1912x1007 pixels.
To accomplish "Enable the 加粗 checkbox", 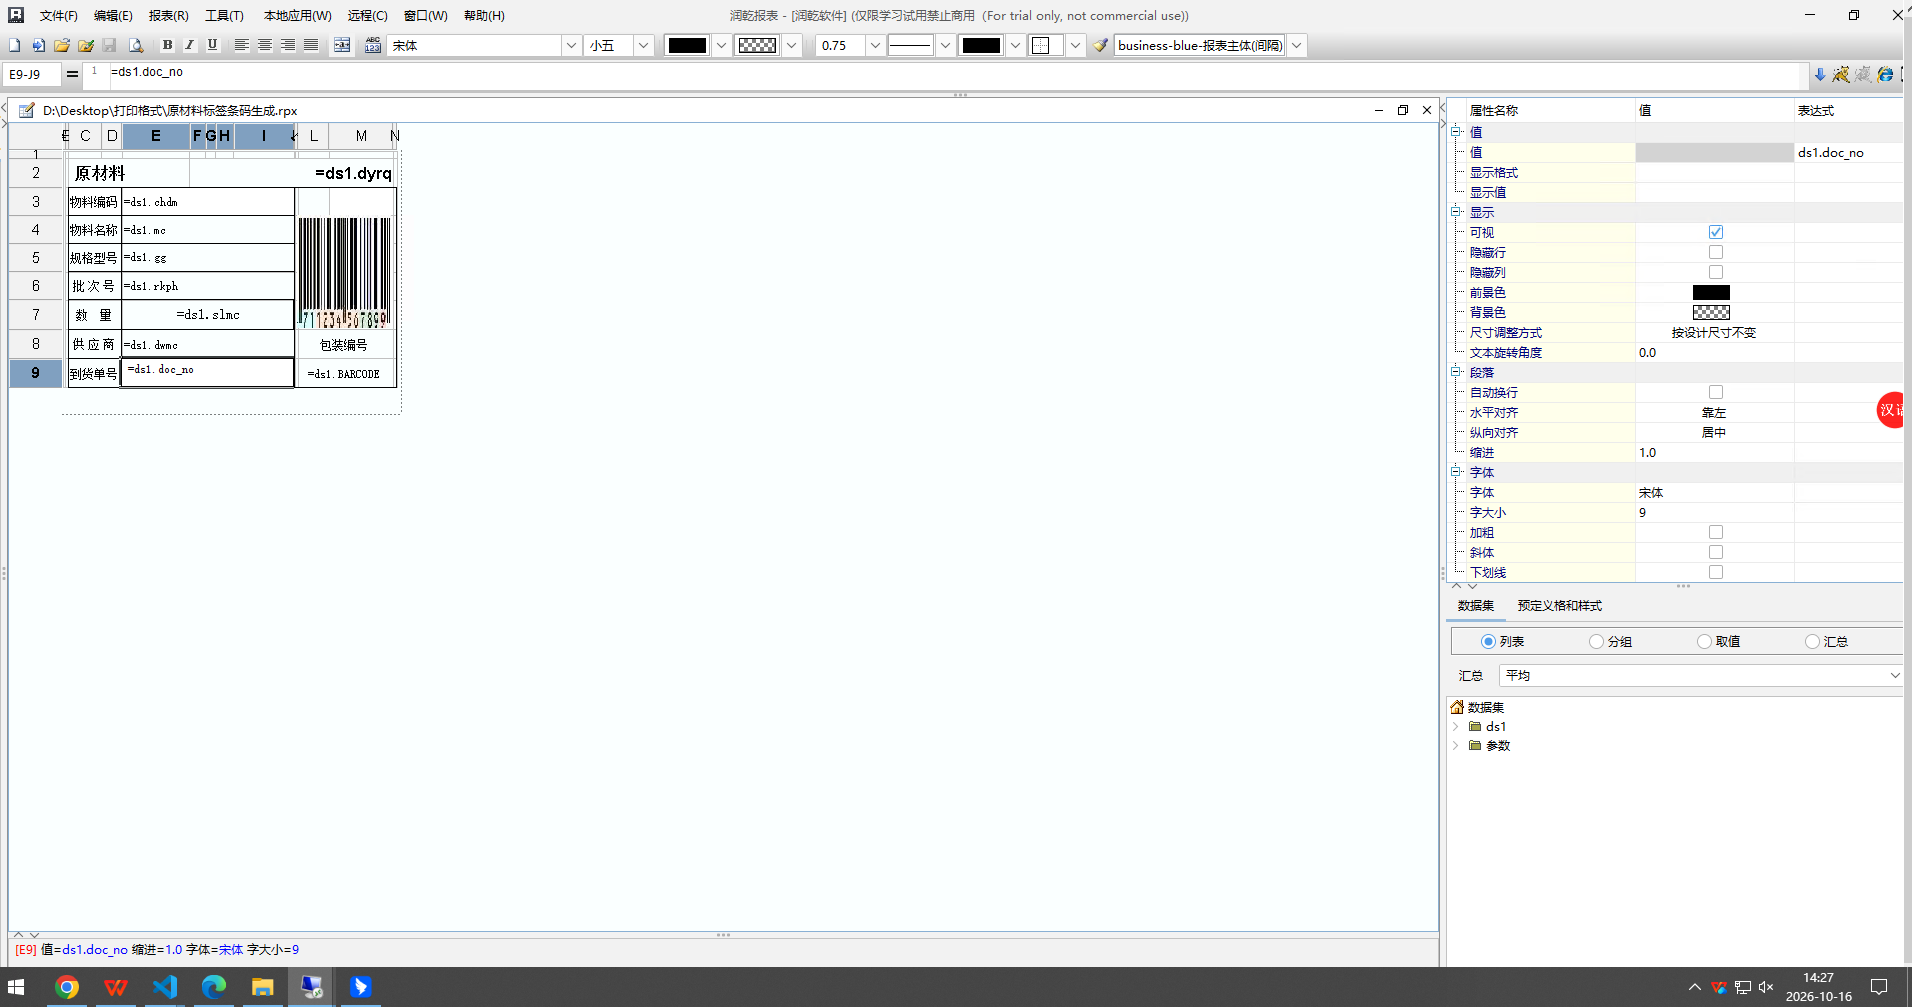I will (1716, 532).
